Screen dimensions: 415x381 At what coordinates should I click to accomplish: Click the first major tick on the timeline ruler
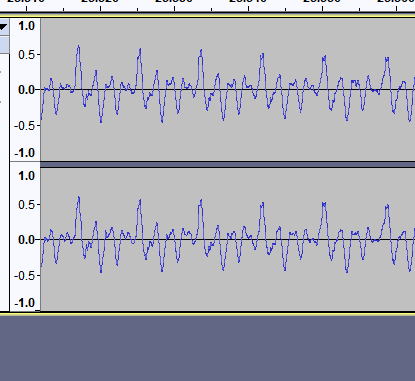pos(27,8)
